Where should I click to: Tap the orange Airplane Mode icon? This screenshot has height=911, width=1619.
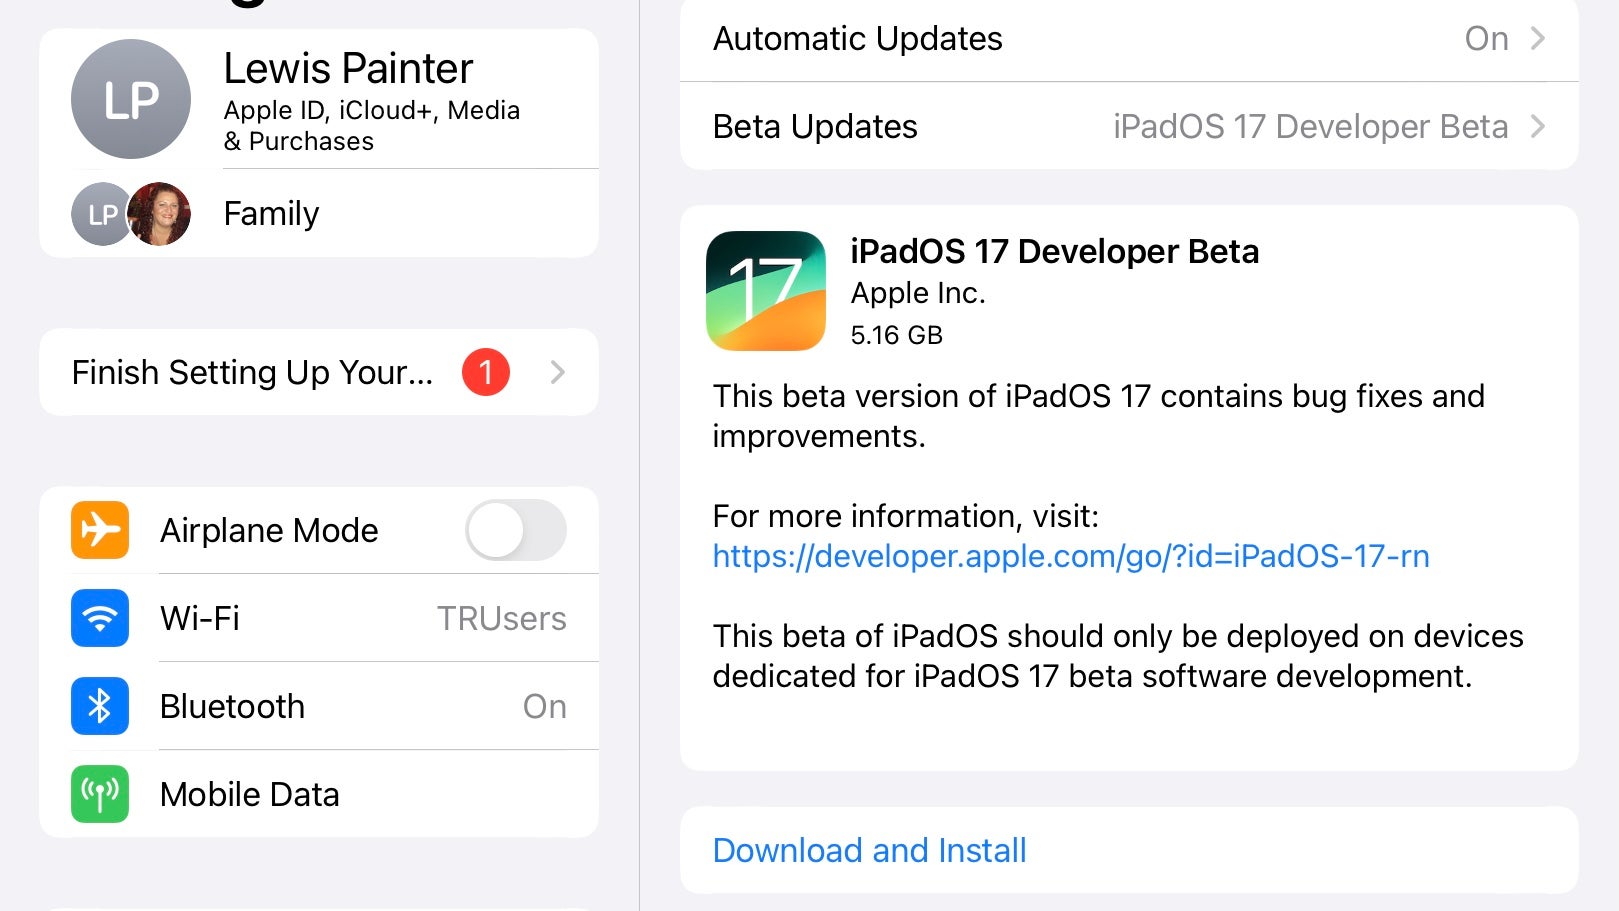[100, 530]
